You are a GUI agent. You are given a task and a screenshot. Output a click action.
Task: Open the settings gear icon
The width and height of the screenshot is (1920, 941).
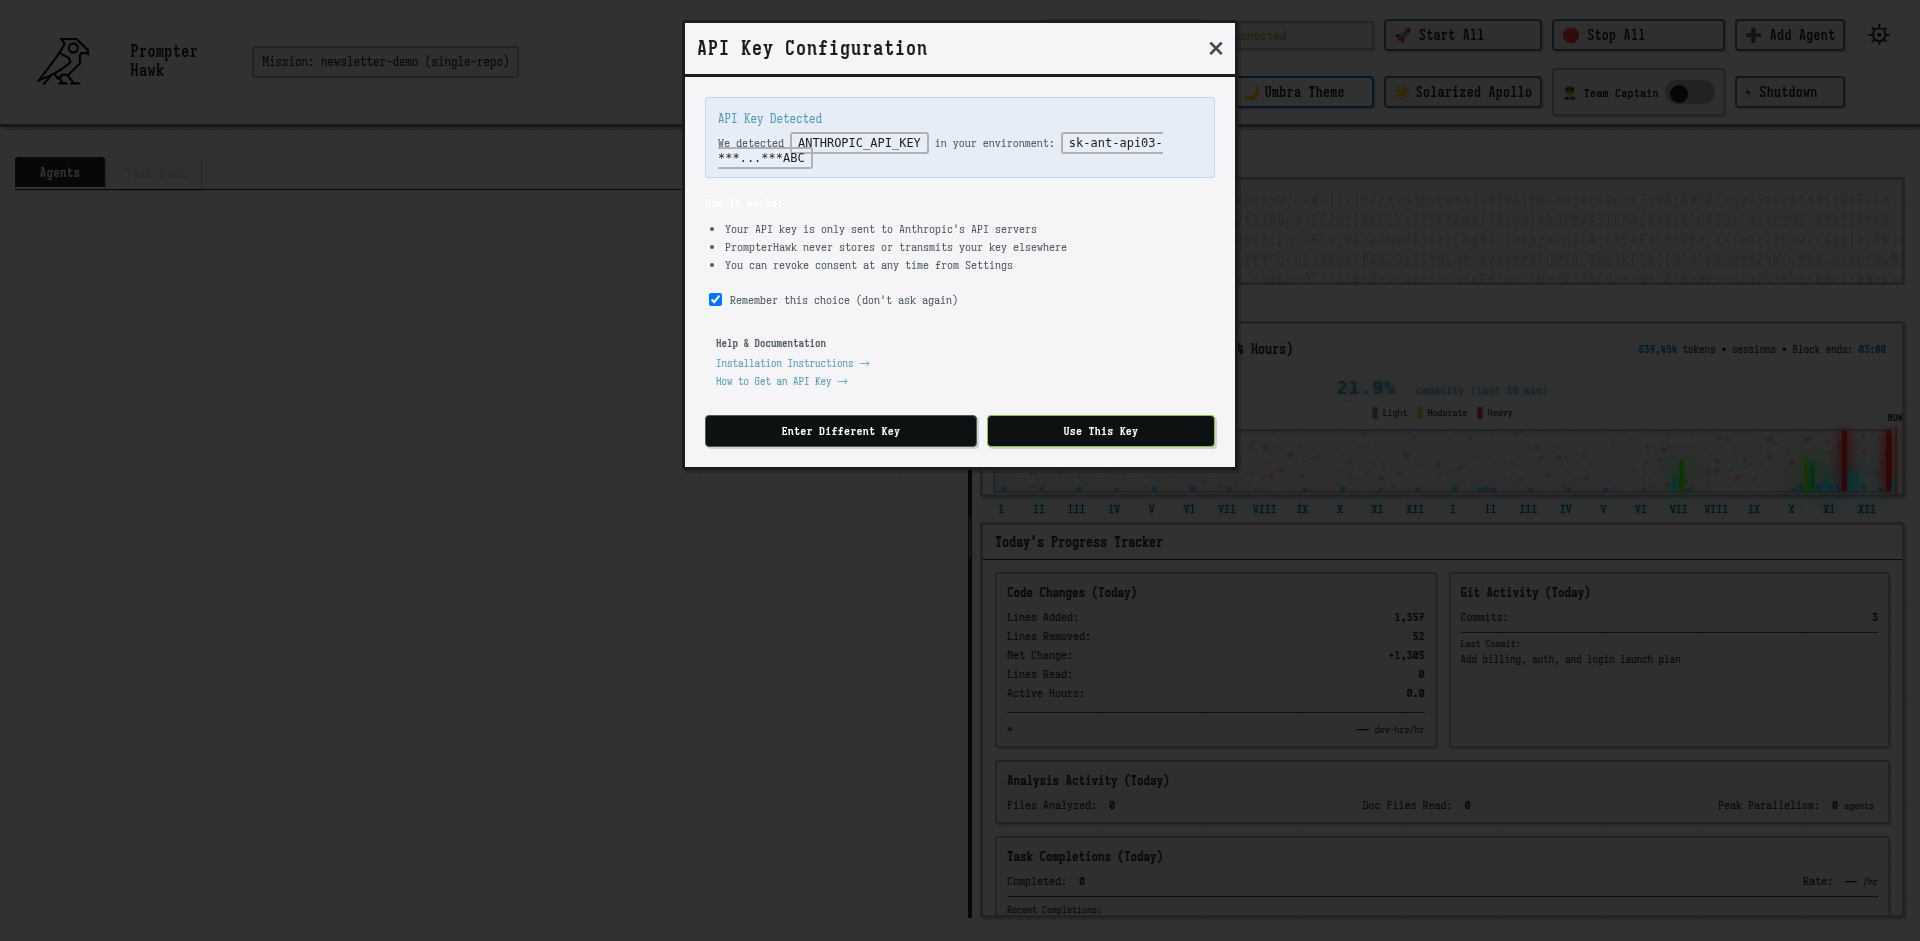pyautogui.click(x=1879, y=34)
